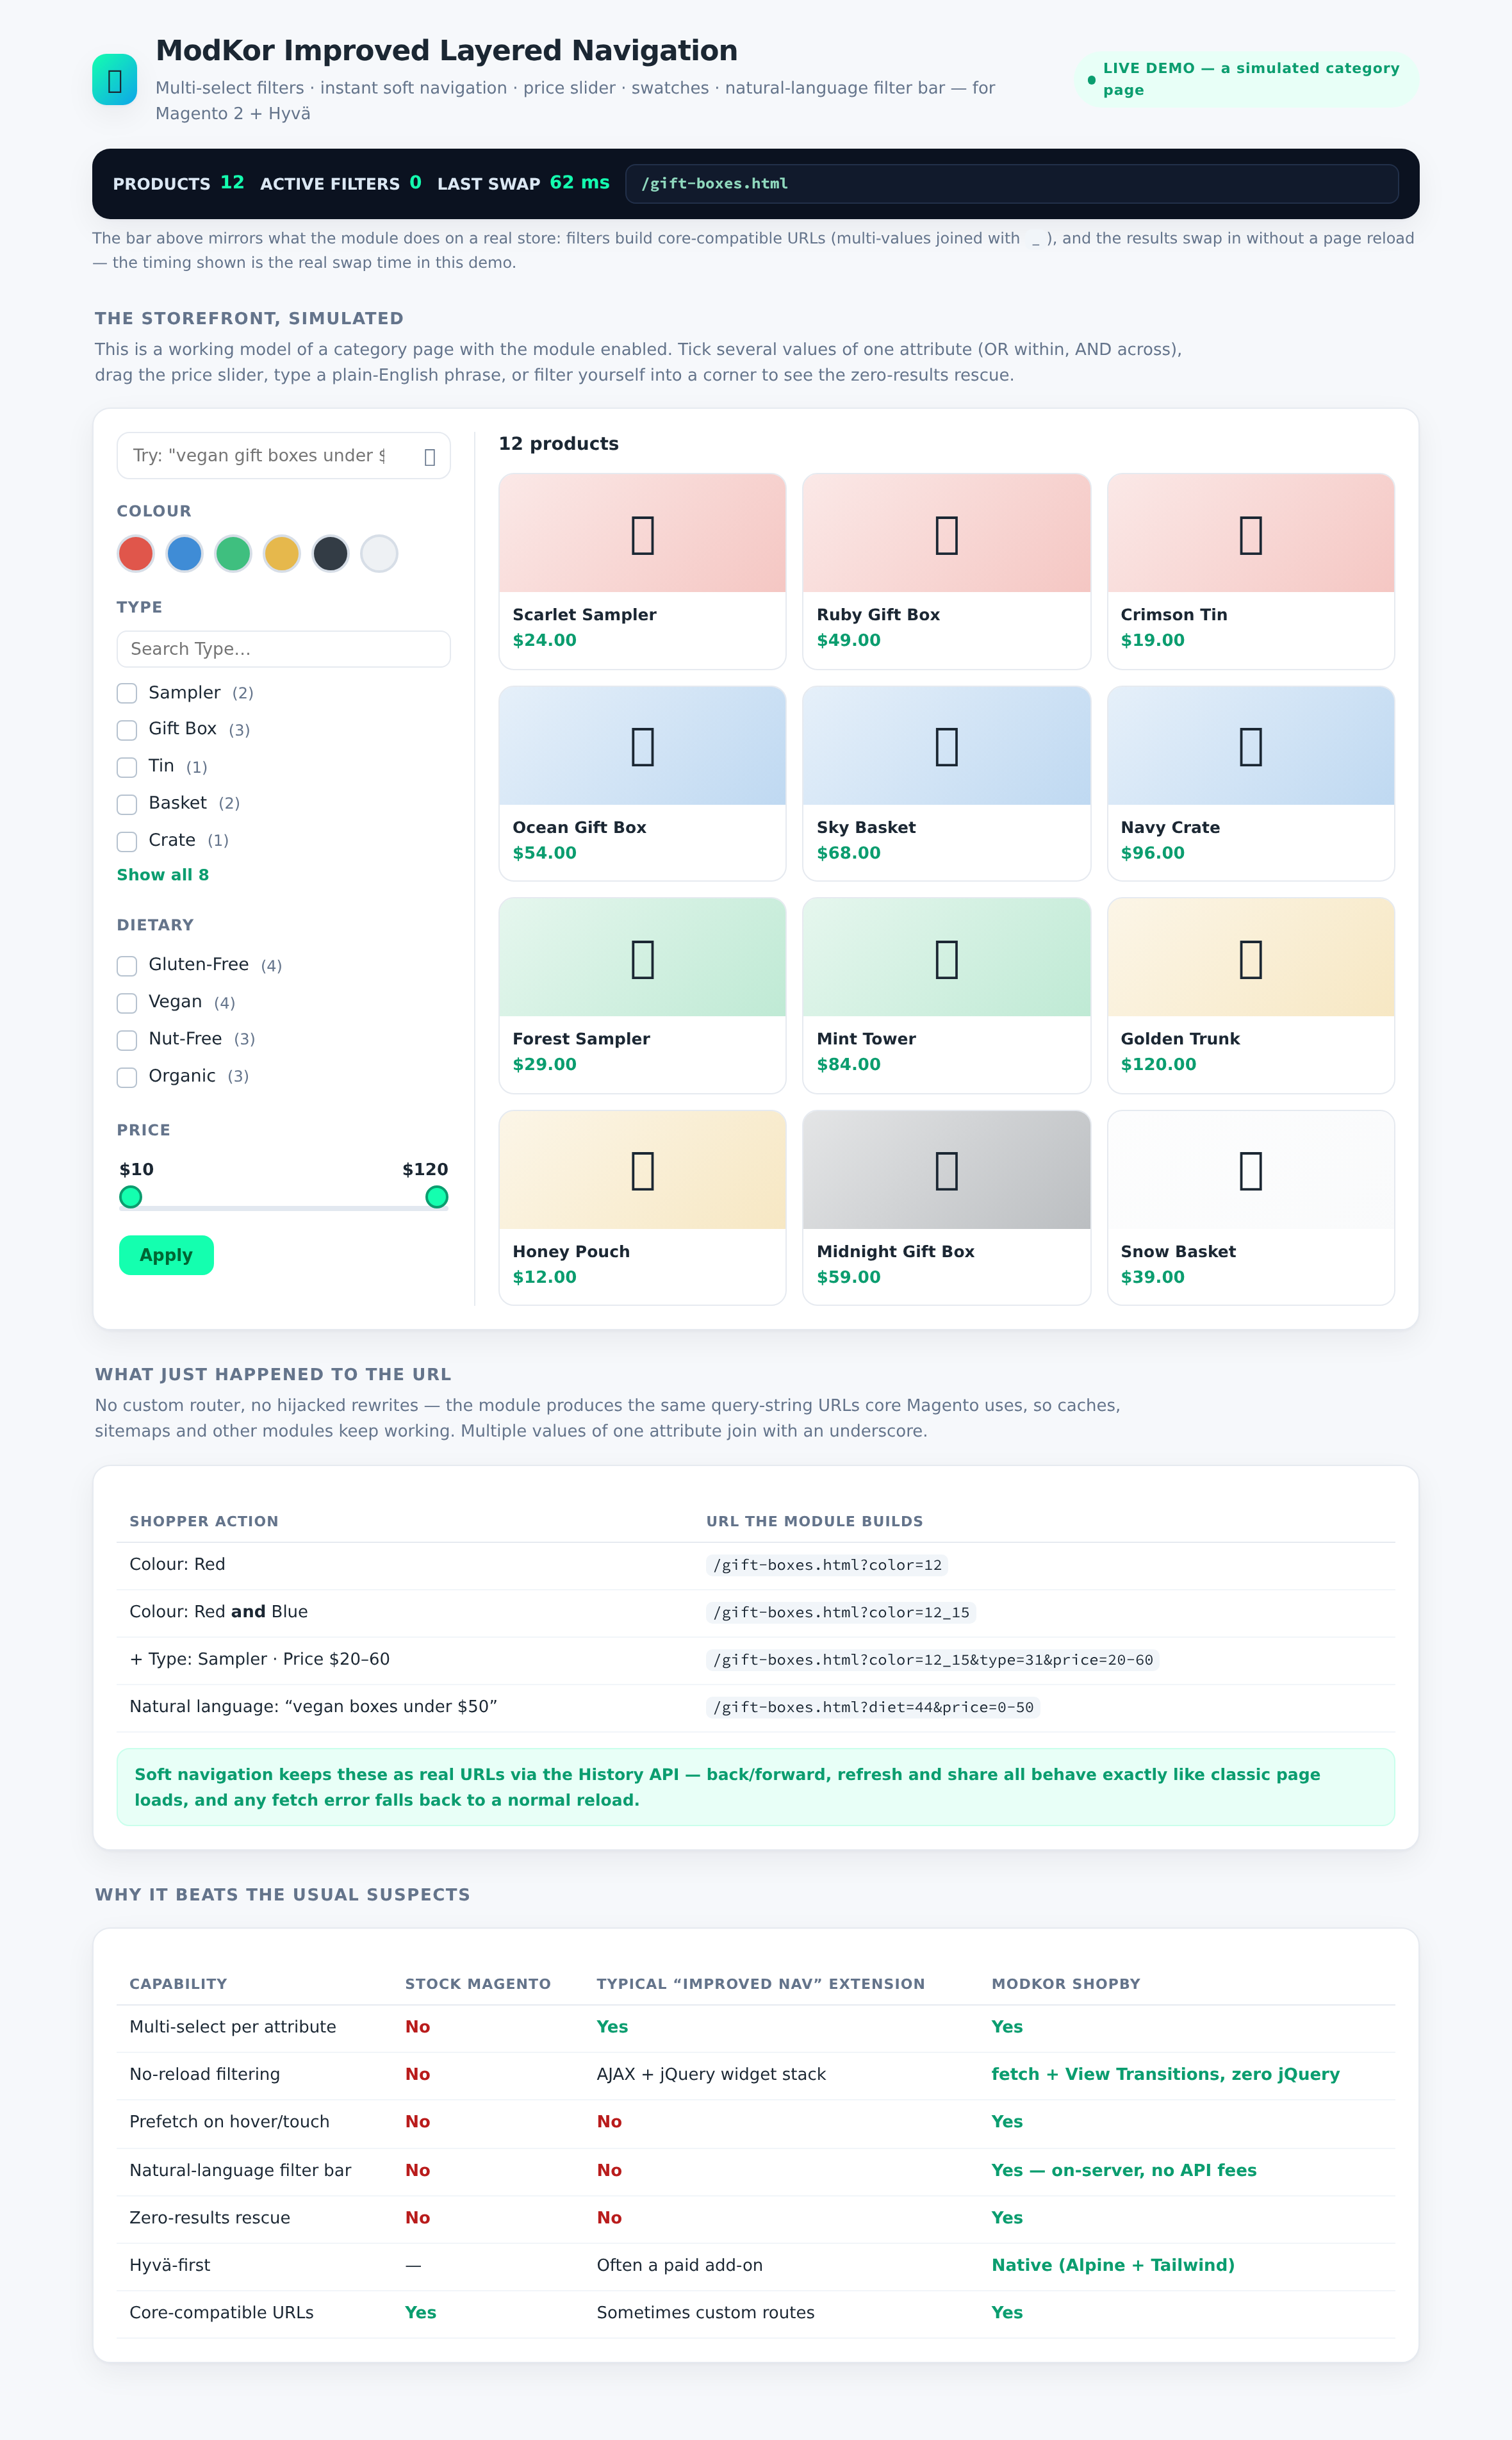Viewport: 1512px width, 2440px height.
Task: Click the icon inside the natural-language filter bar
Action: 429,457
